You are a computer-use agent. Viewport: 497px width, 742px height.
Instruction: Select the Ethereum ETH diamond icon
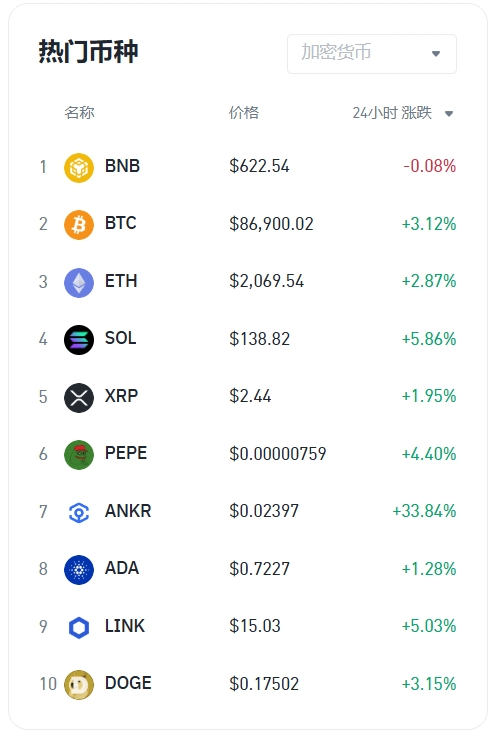(79, 283)
